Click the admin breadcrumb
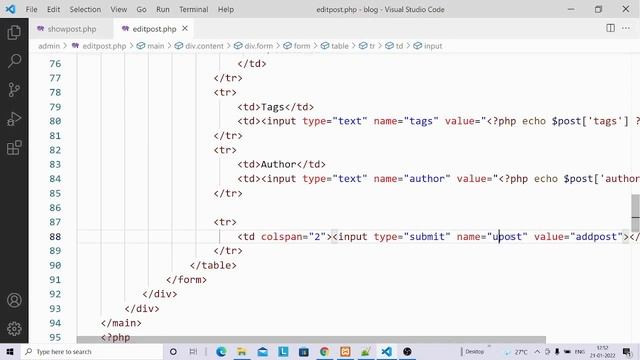This screenshot has width=640, height=360. coord(49,46)
